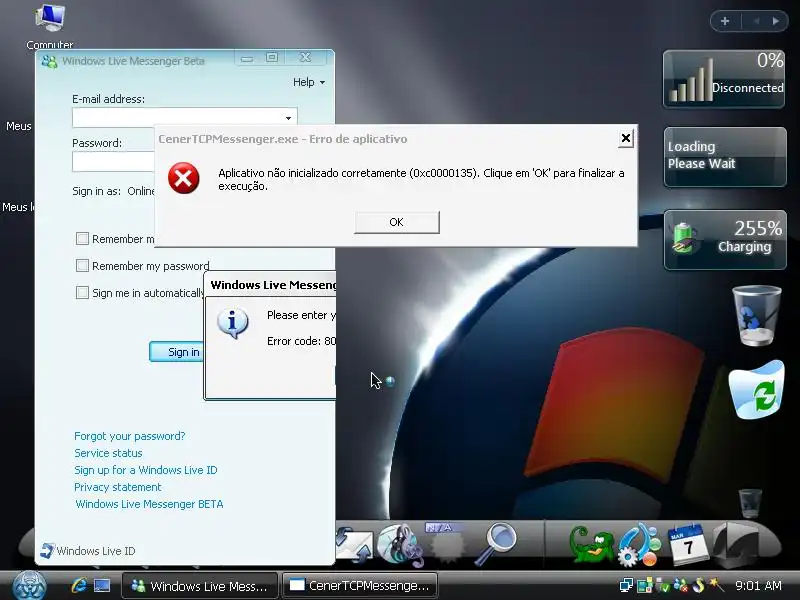Click the Windows Live ID footer text
Screen dimensions: 800x600
(96, 551)
